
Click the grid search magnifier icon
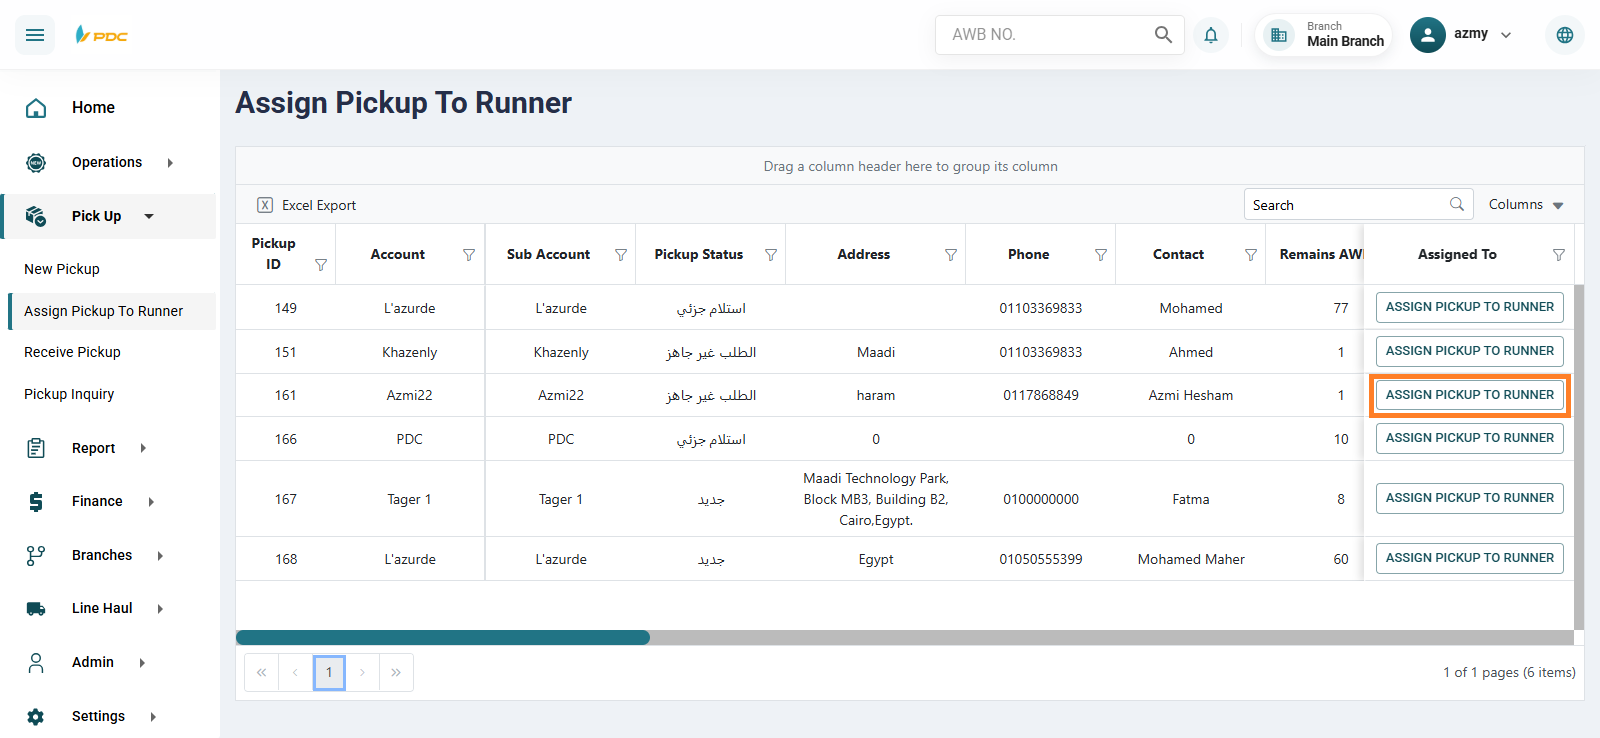1457,204
